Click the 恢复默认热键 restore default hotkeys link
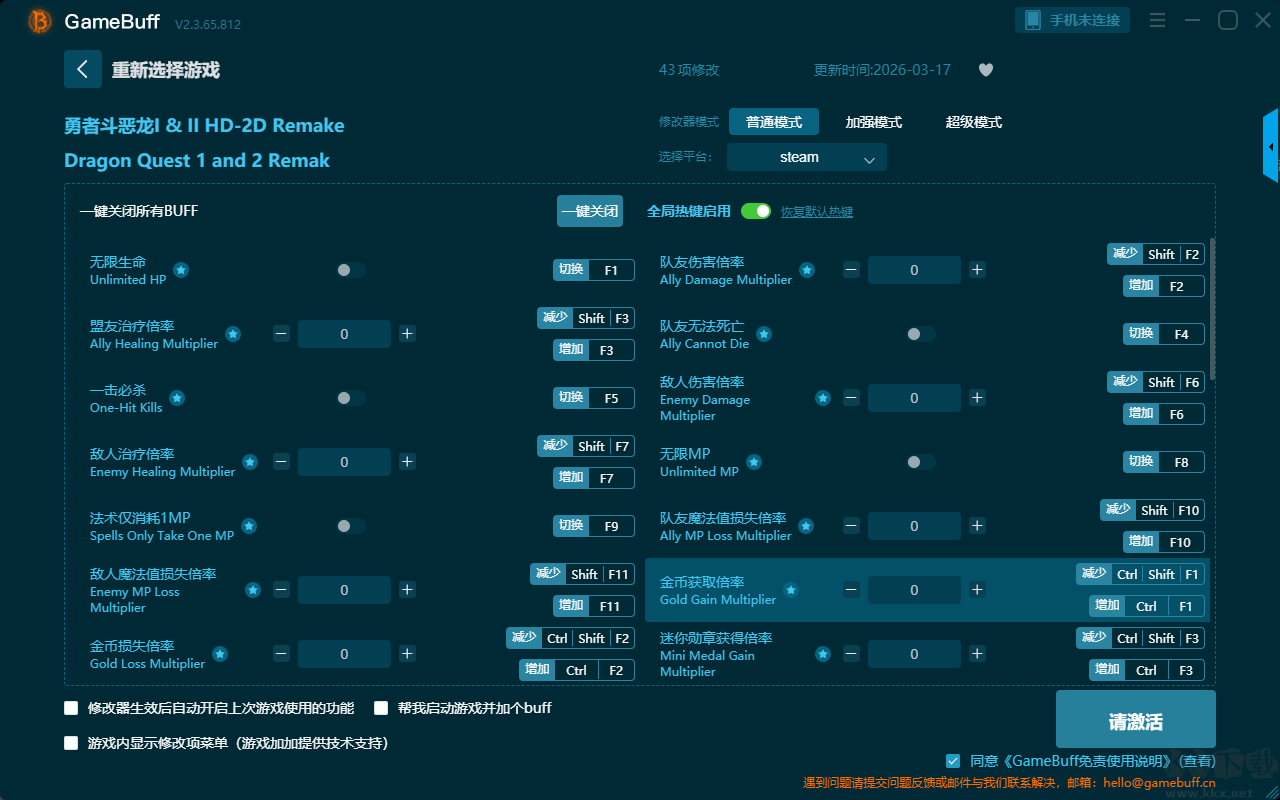The height and width of the screenshot is (800, 1280). (x=817, y=212)
